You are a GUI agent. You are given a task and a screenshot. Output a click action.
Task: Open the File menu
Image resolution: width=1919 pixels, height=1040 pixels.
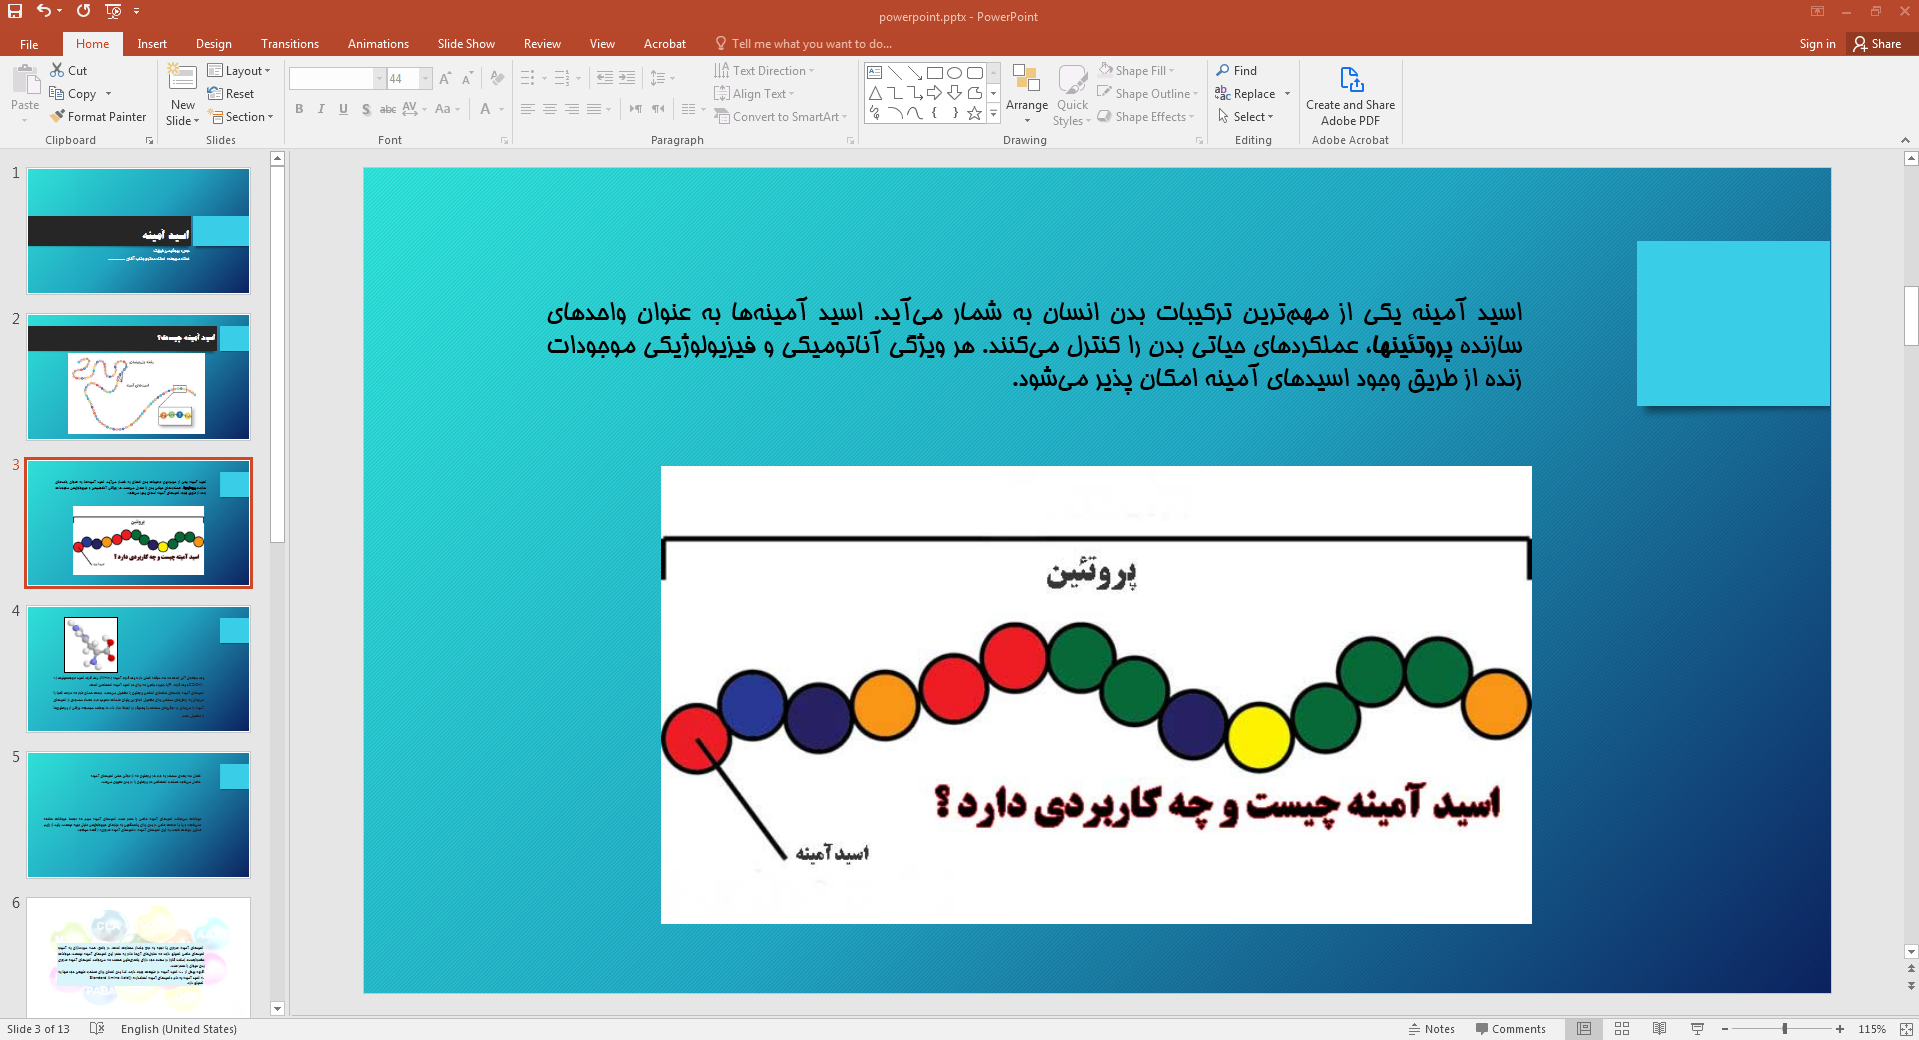pyautogui.click(x=29, y=44)
